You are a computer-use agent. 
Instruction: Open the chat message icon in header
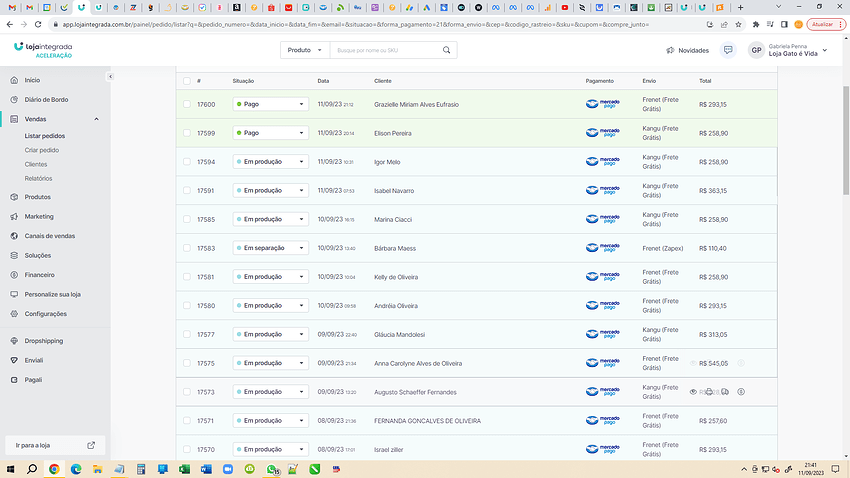click(728, 50)
